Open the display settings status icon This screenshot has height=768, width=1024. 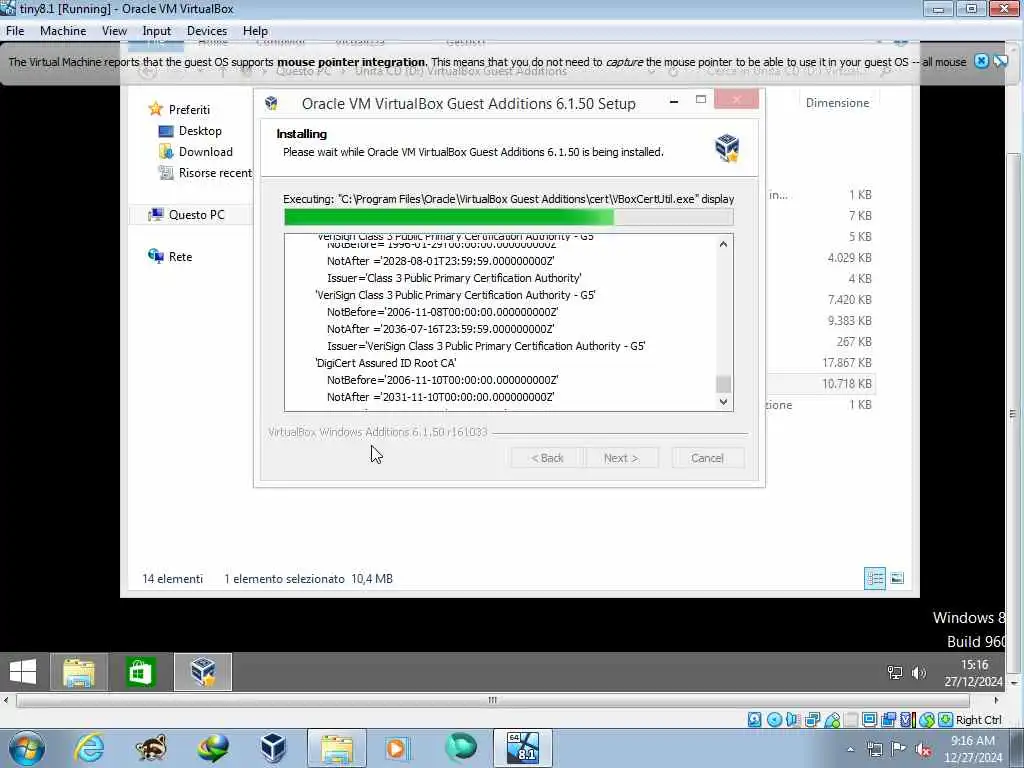(869, 720)
